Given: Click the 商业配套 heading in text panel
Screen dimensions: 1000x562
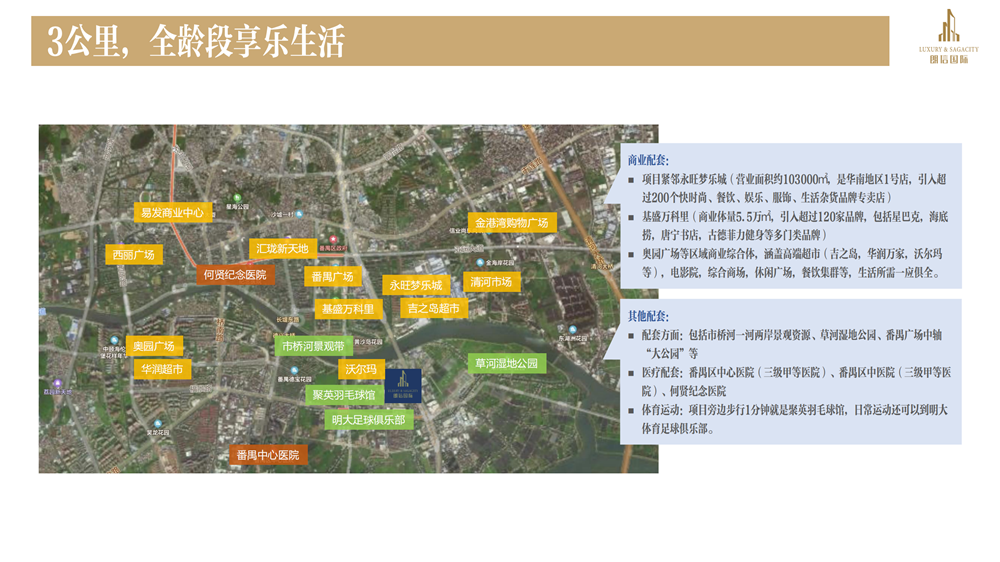Looking at the screenshot, I should coord(648,160).
